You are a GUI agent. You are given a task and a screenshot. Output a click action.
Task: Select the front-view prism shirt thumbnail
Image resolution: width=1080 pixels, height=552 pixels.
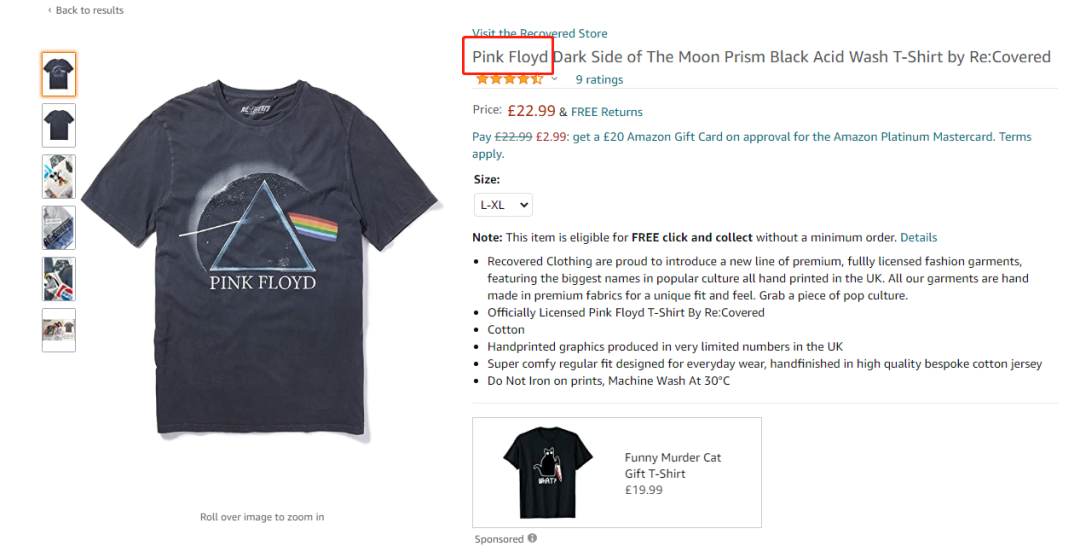59,75
